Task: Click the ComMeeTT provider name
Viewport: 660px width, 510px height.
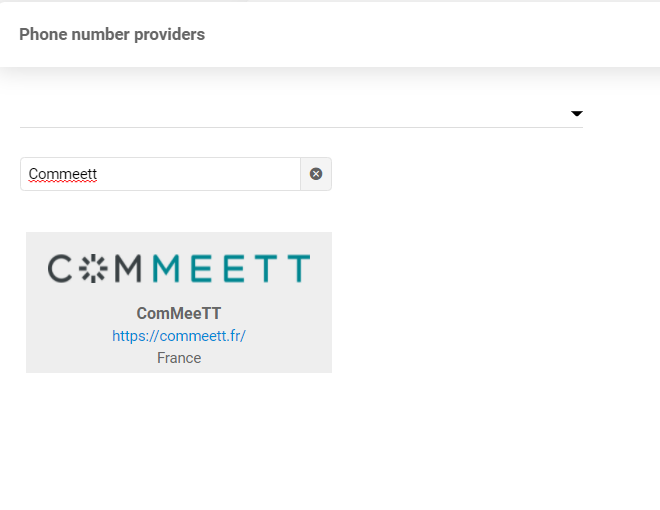Action: [178, 313]
